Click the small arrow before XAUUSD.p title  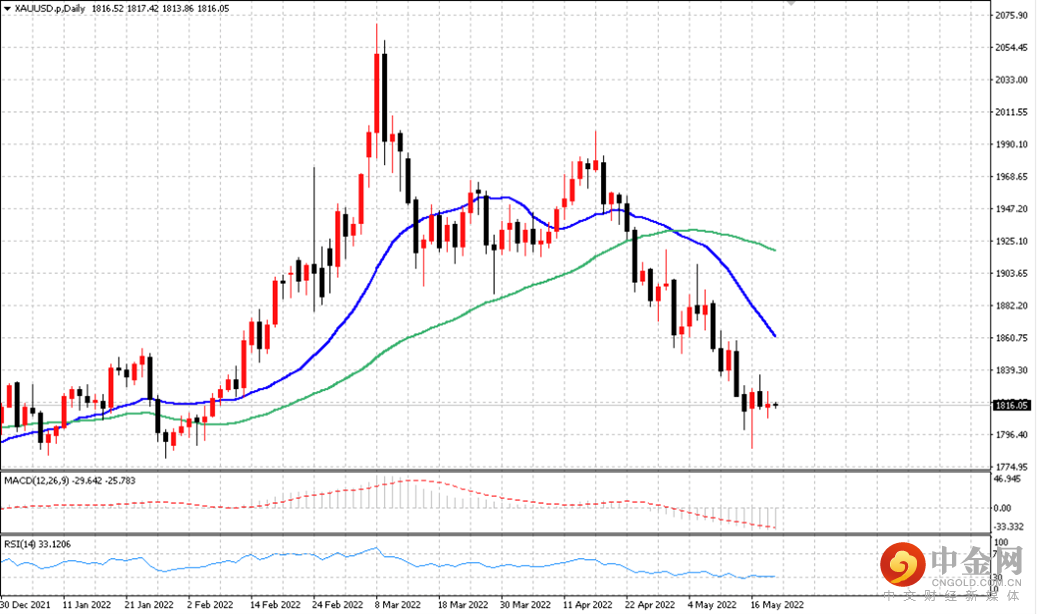click(7, 9)
